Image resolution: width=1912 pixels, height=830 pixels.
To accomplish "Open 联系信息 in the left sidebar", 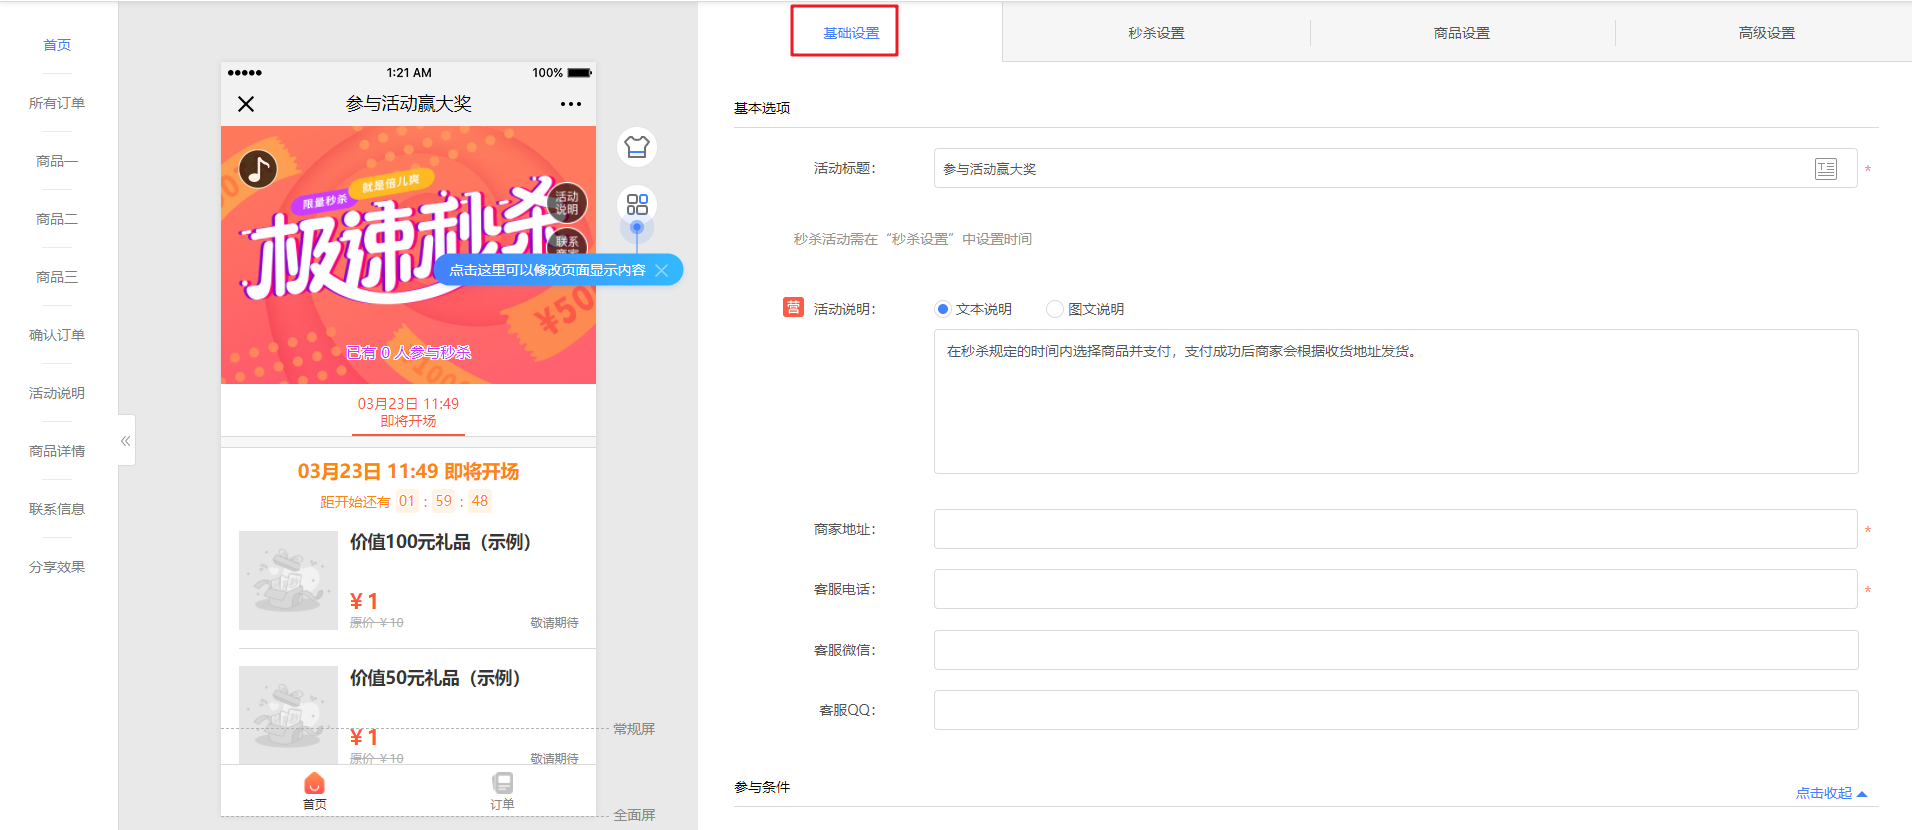I will [57, 509].
